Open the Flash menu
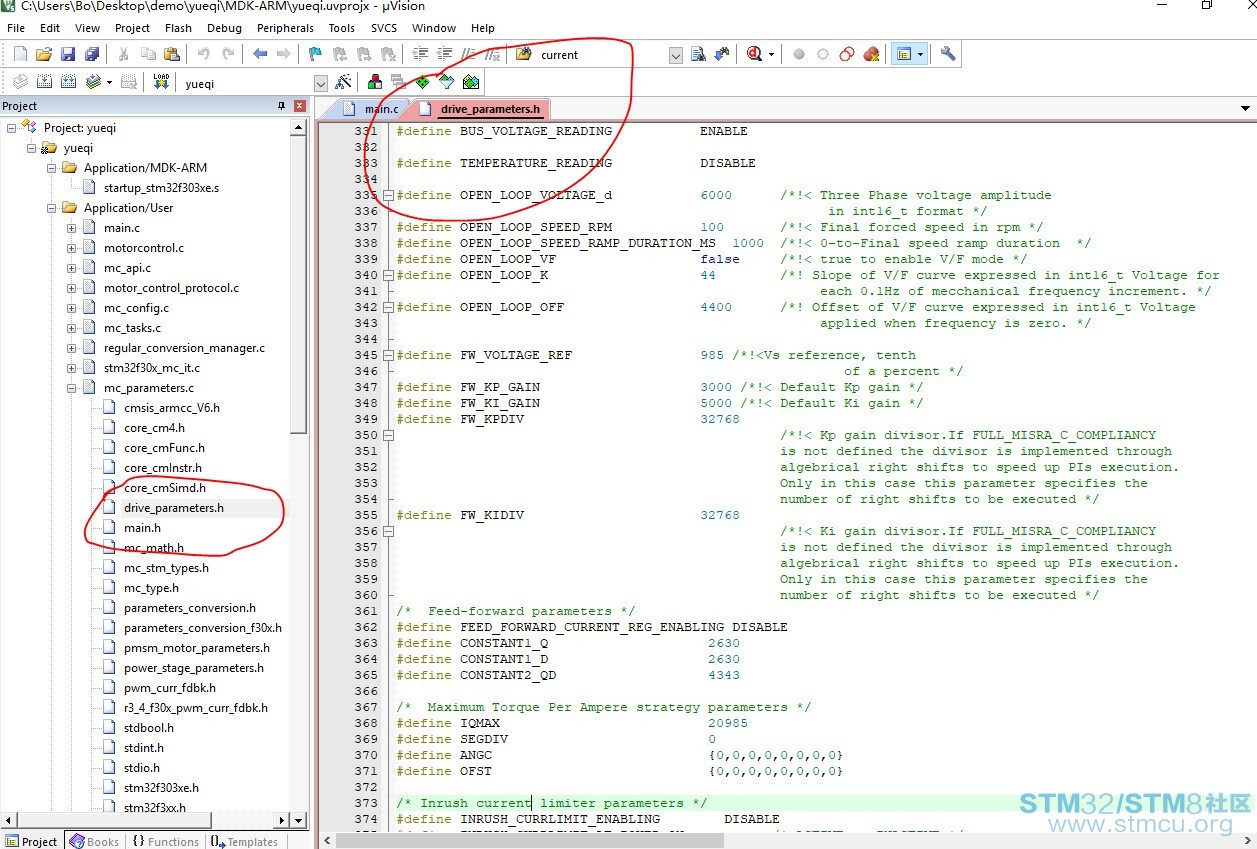The width and height of the screenshot is (1257, 849). [178, 28]
